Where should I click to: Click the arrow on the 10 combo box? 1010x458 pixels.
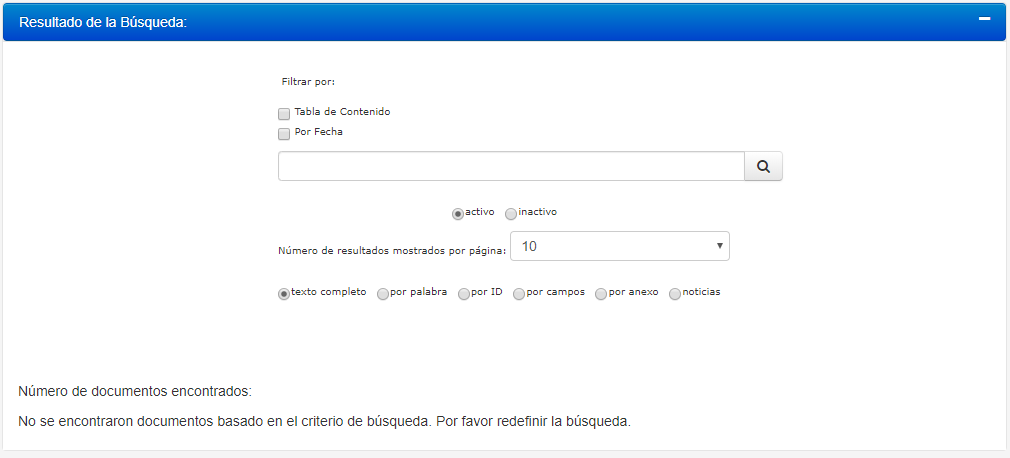pos(719,246)
